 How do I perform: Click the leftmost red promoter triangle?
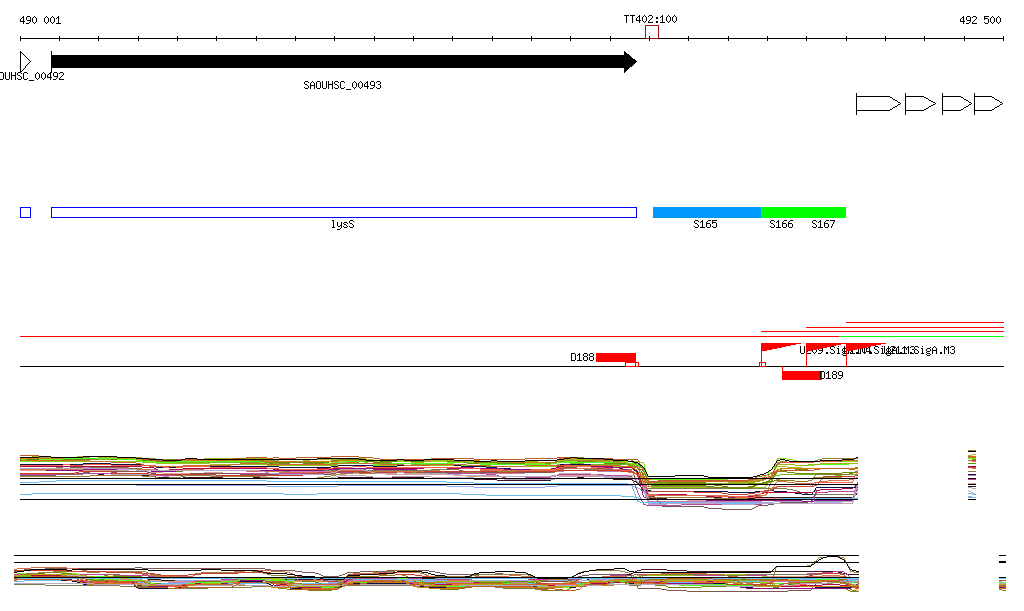point(774,348)
